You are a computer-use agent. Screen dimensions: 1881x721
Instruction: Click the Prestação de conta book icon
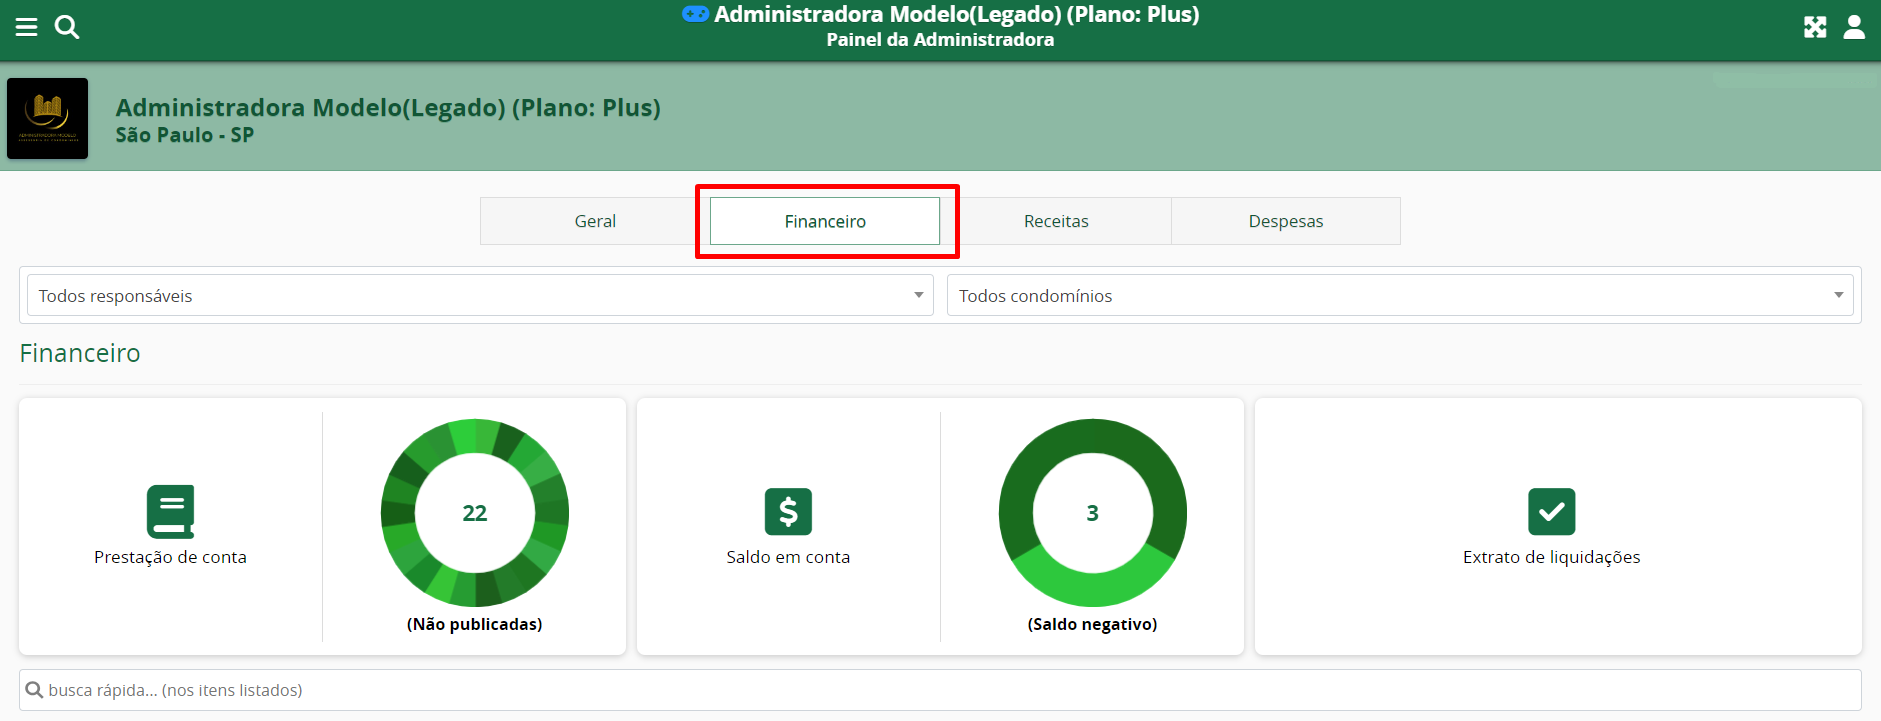coord(170,512)
